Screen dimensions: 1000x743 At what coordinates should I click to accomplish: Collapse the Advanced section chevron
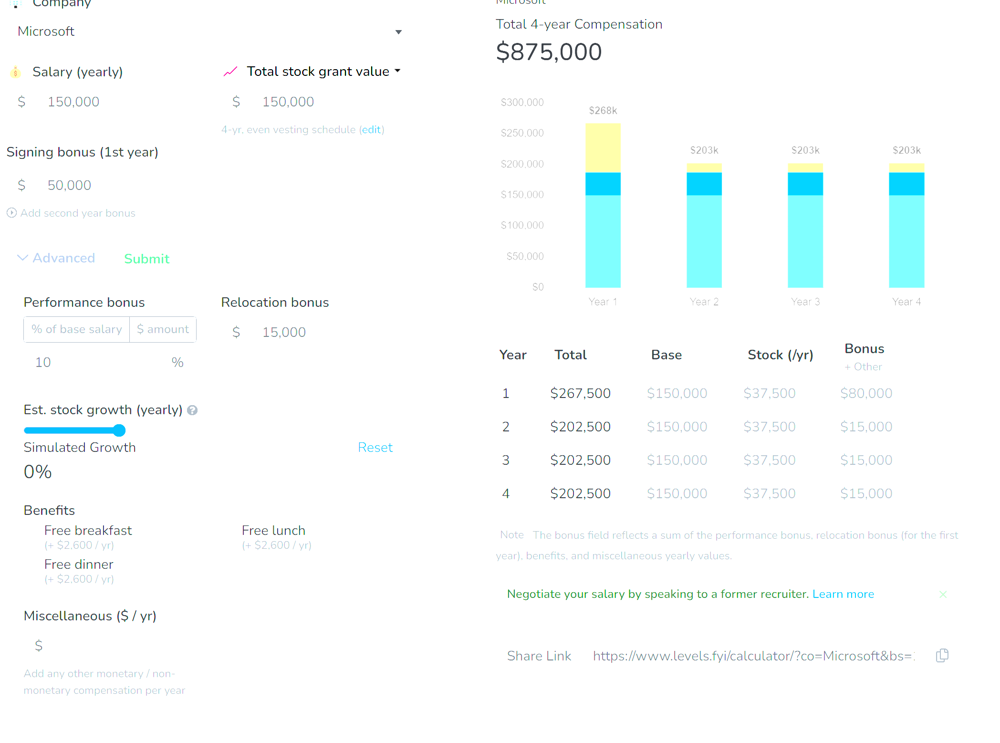coord(22,258)
